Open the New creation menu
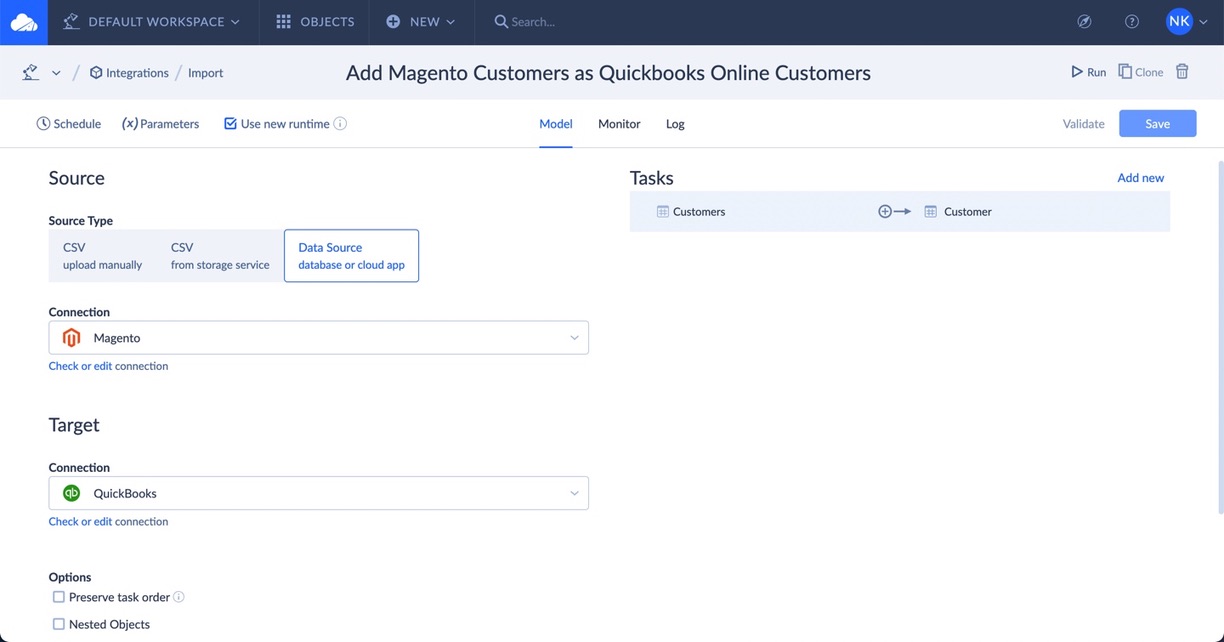1224x642 pixels. [421, 22]
